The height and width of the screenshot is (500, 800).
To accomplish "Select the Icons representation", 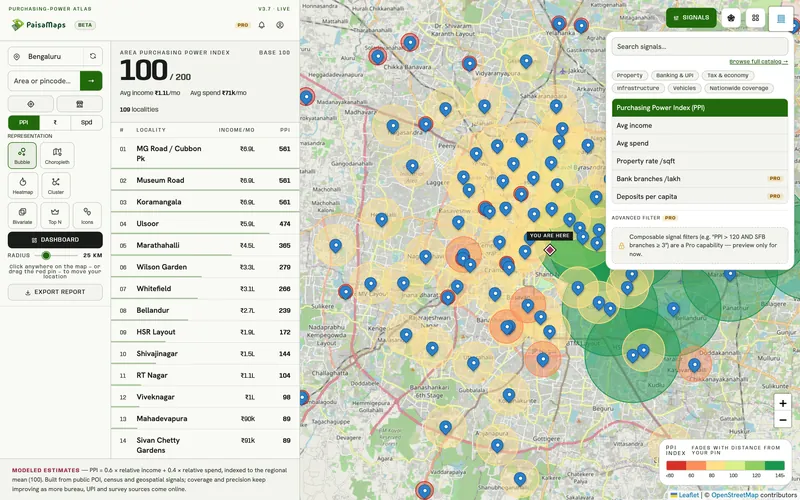I will click(x=87, y=215).
